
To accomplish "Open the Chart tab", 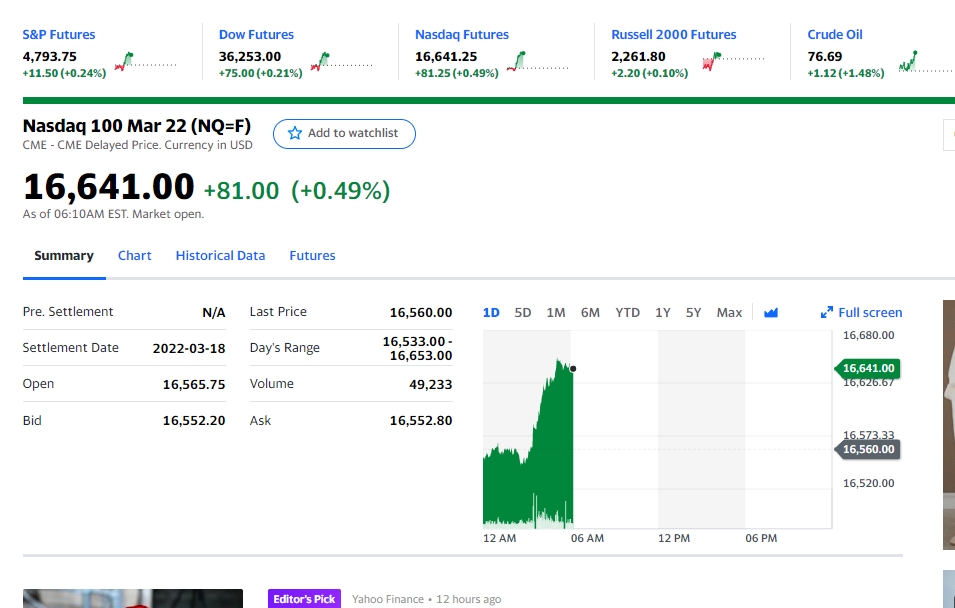I will point(135,255).
